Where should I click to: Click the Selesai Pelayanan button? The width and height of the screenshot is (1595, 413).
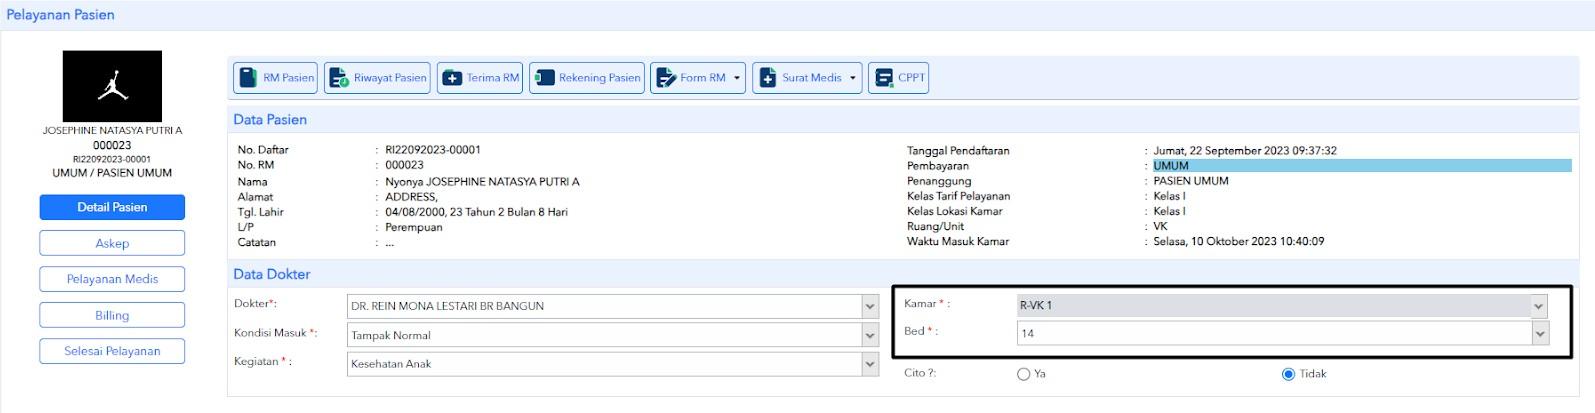pyautogui.click(x=112, y=351)
